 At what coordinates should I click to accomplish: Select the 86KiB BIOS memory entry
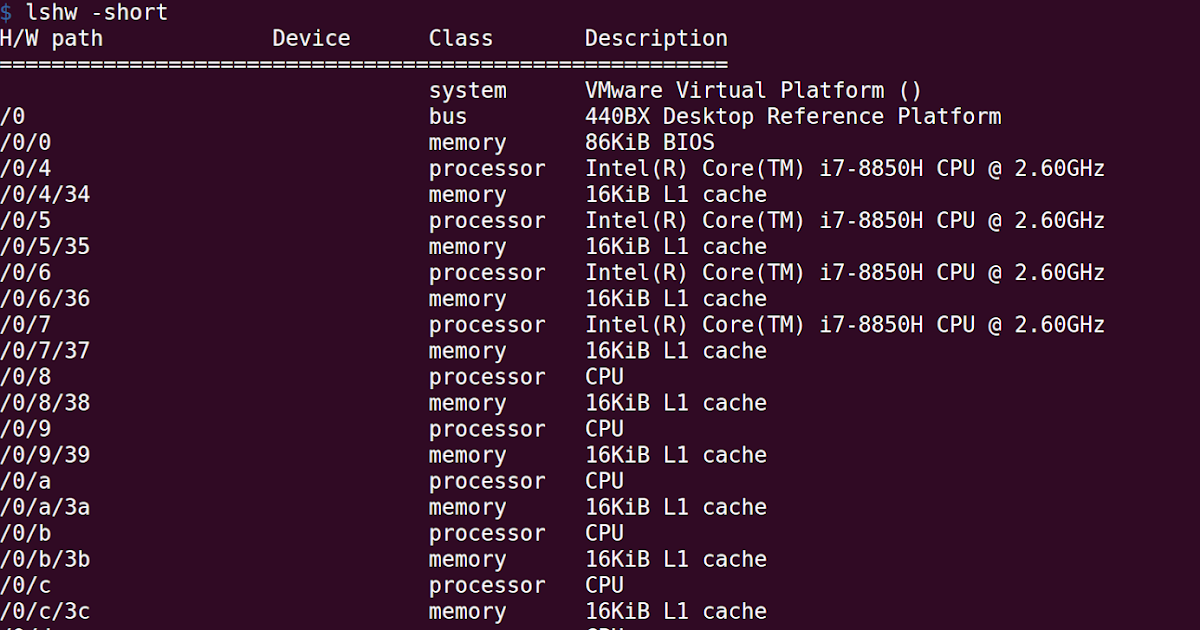click(650, 142)
